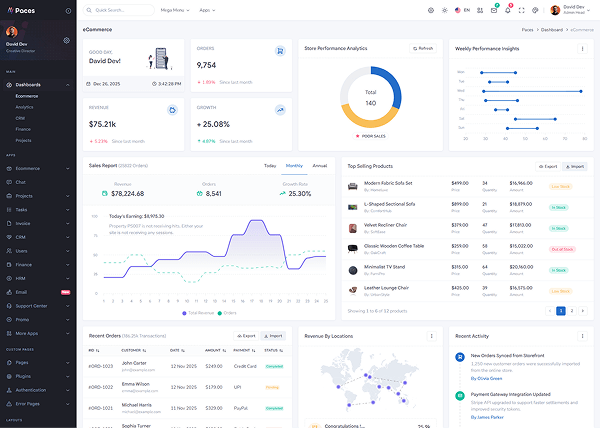Select Analytics under Dashboards in sidebar
This screenshot has height=428, width=600.
[25, 106]
